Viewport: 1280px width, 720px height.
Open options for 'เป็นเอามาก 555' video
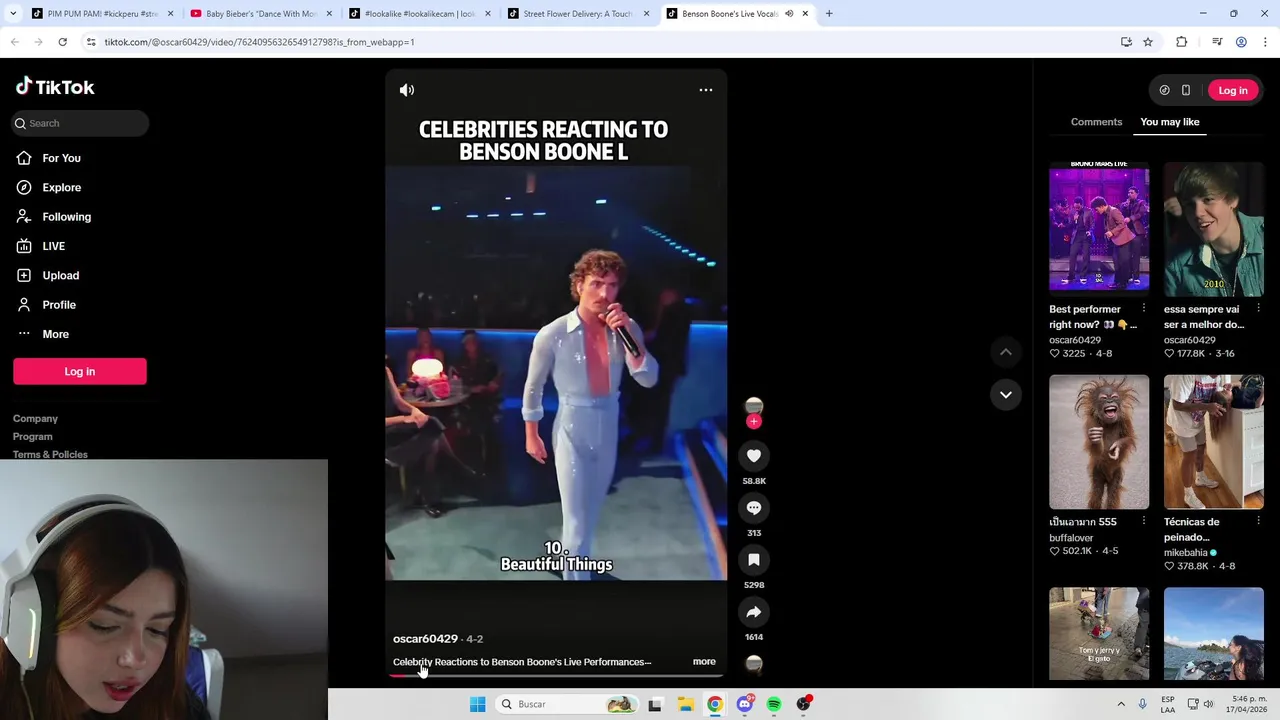[1144, 522]
